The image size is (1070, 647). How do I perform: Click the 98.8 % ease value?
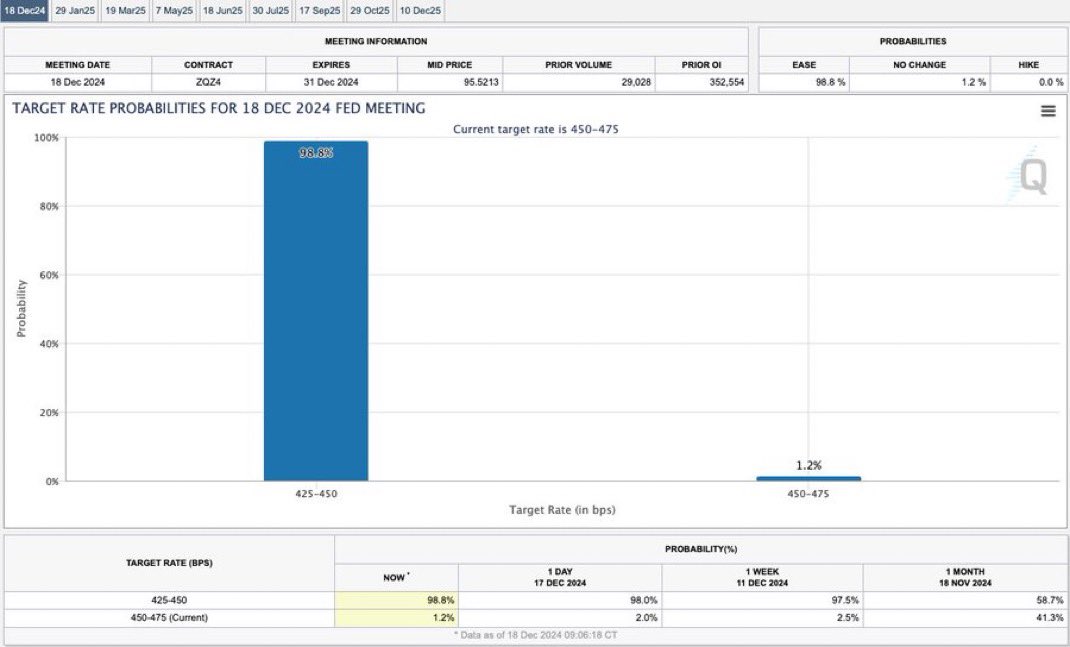click(x=830, y=82)
